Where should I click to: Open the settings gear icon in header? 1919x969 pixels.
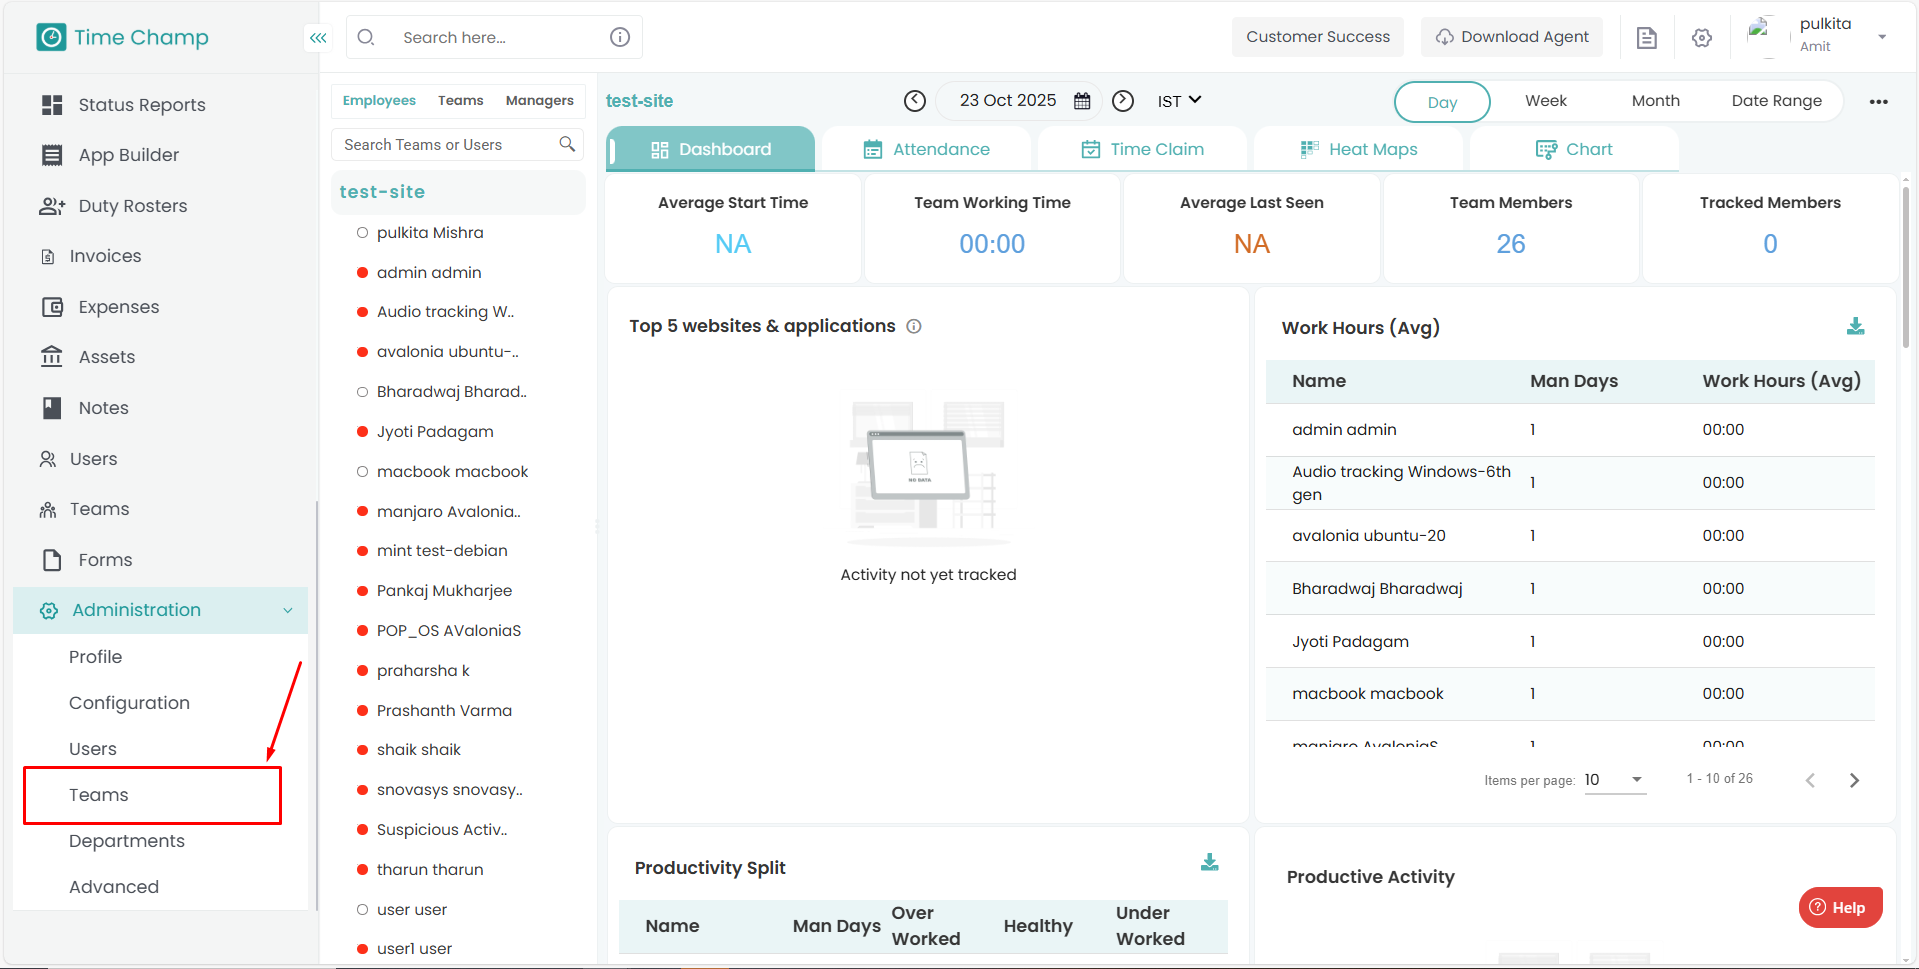[1701, 38]
